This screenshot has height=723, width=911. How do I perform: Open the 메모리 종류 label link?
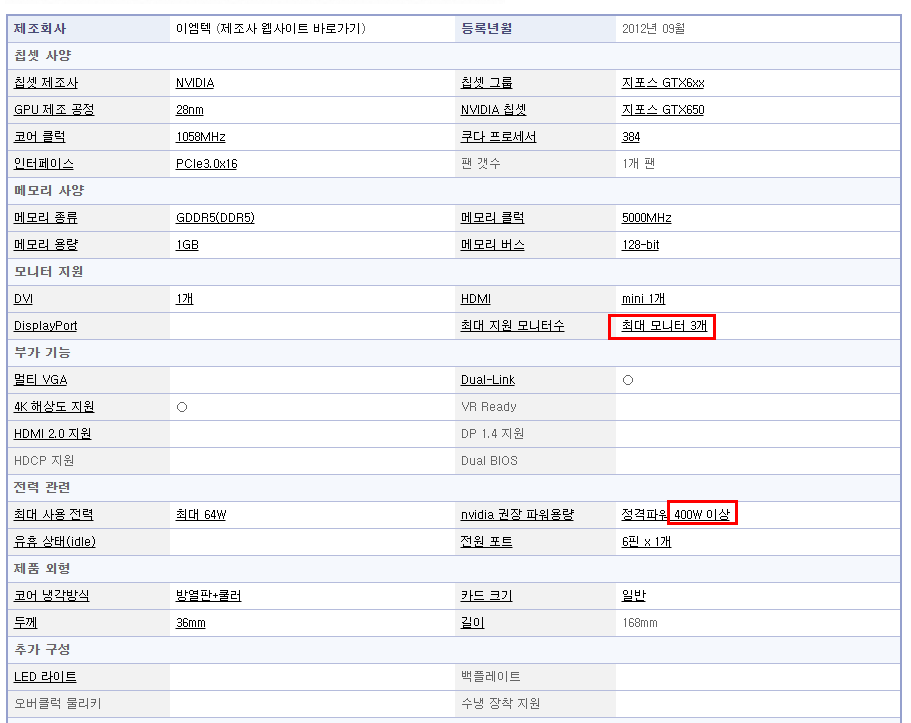(45, 218)
